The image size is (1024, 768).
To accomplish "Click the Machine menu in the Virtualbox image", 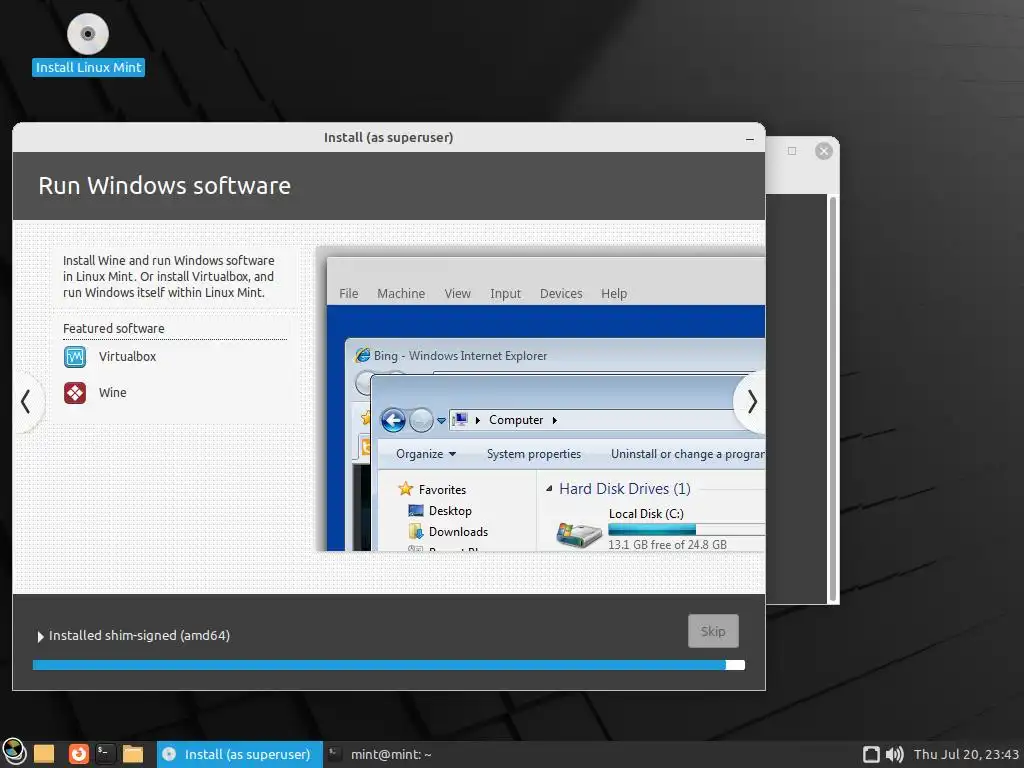I will pyautogui.click(x=401, y=294).
